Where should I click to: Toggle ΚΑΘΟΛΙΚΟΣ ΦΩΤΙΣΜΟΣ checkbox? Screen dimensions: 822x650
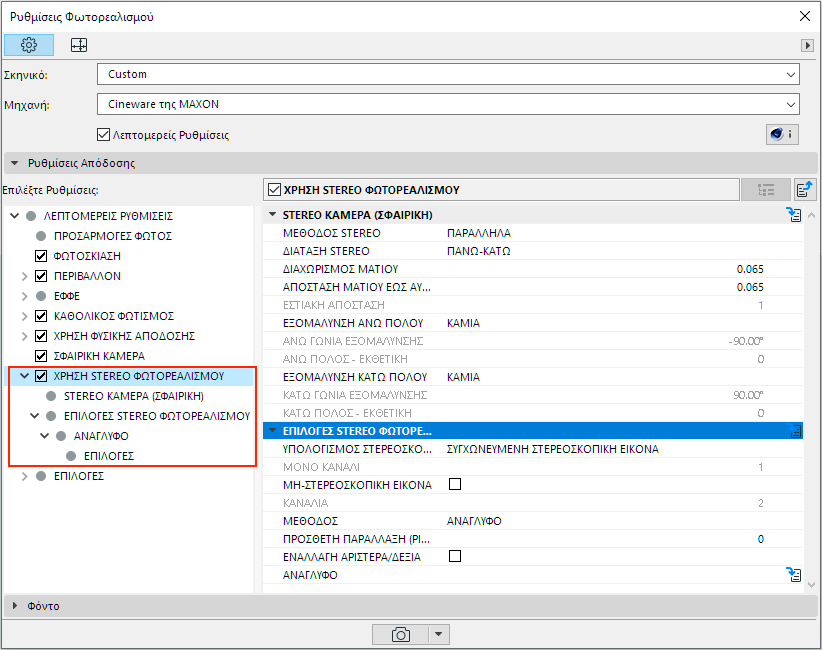pos(41,316)
